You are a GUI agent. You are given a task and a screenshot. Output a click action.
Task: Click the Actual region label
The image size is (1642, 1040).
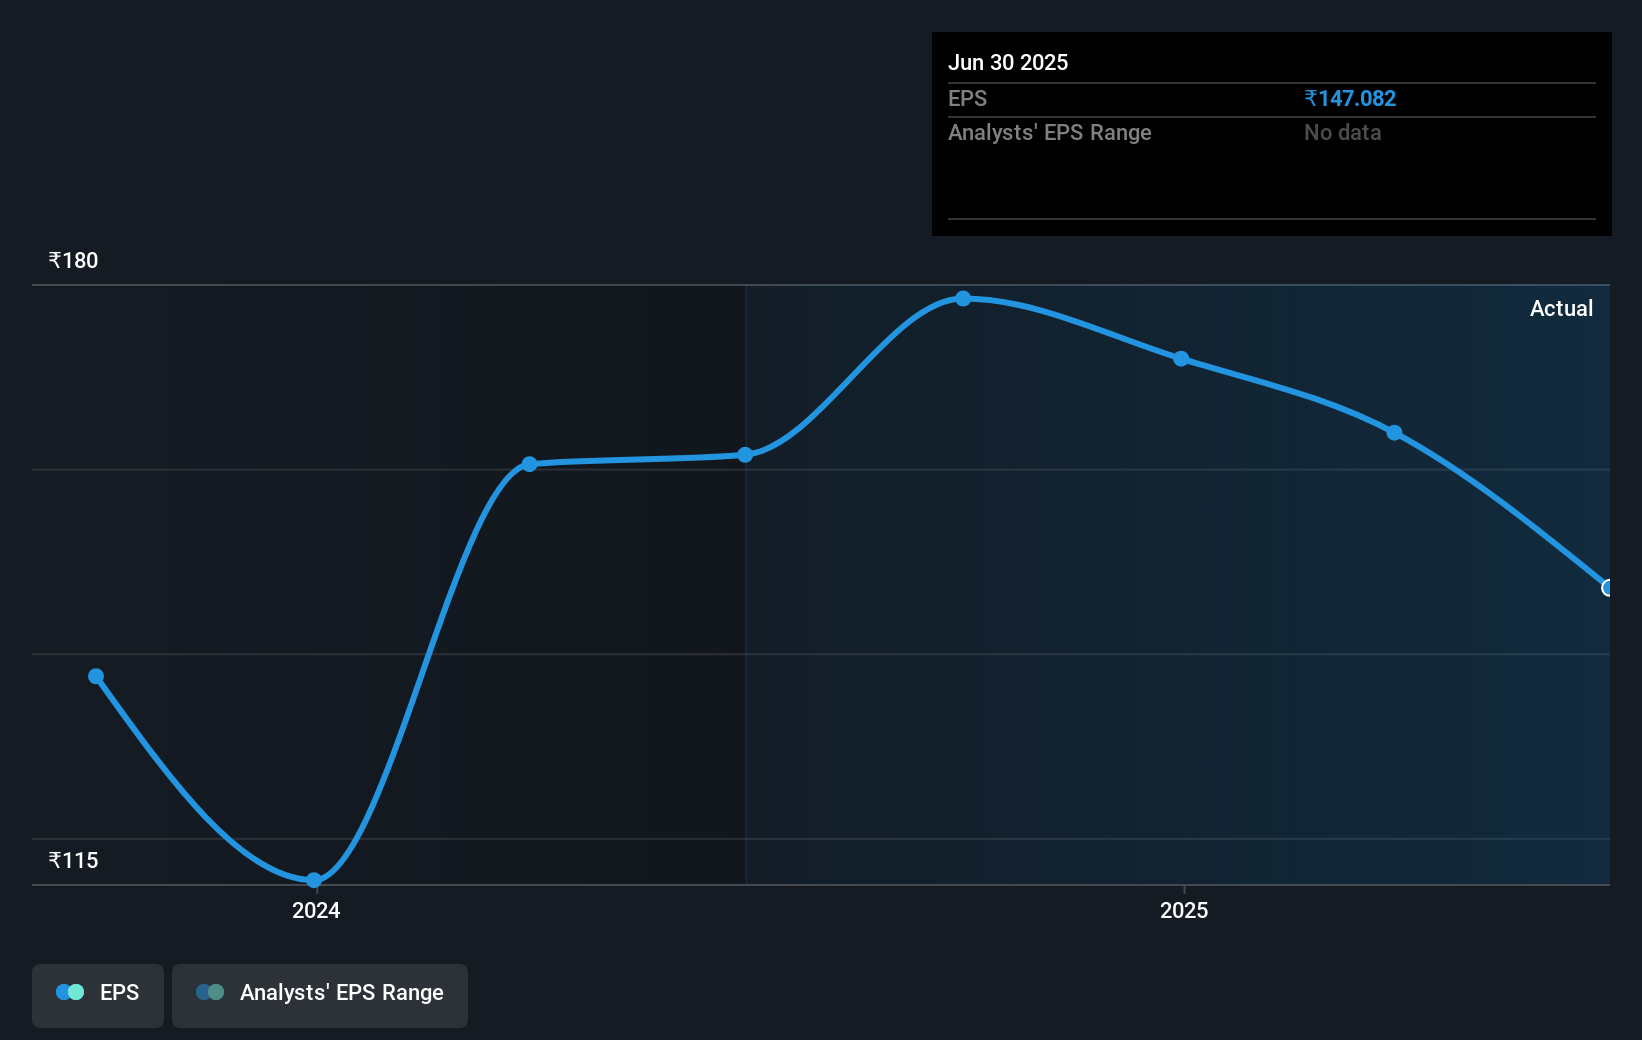[1561, 308]
